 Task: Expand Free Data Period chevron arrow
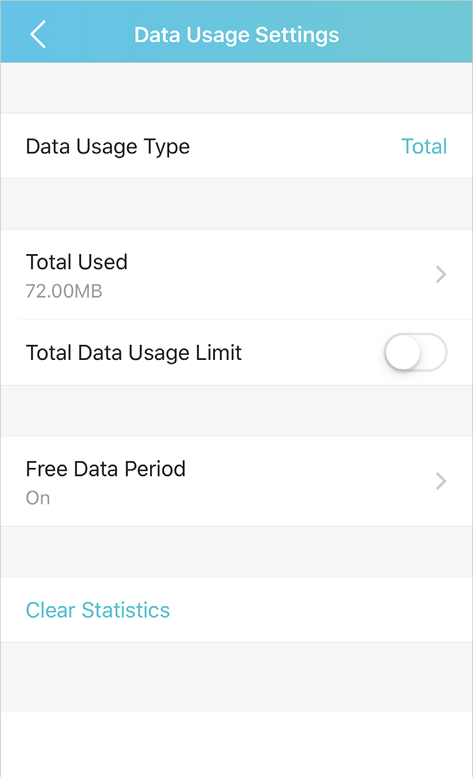coord(441,481)
